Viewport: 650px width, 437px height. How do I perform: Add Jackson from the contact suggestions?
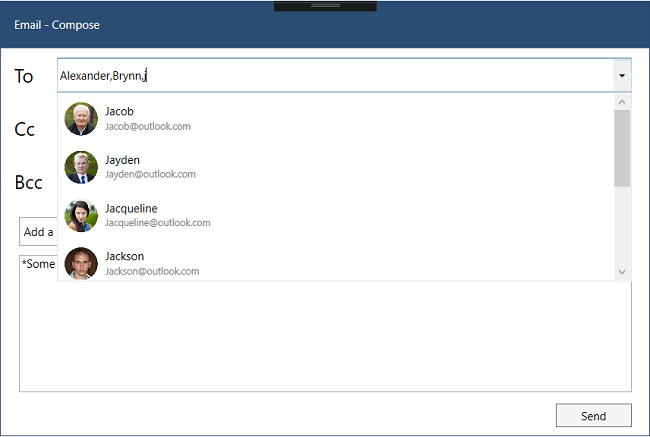click(x=124, y=256)
